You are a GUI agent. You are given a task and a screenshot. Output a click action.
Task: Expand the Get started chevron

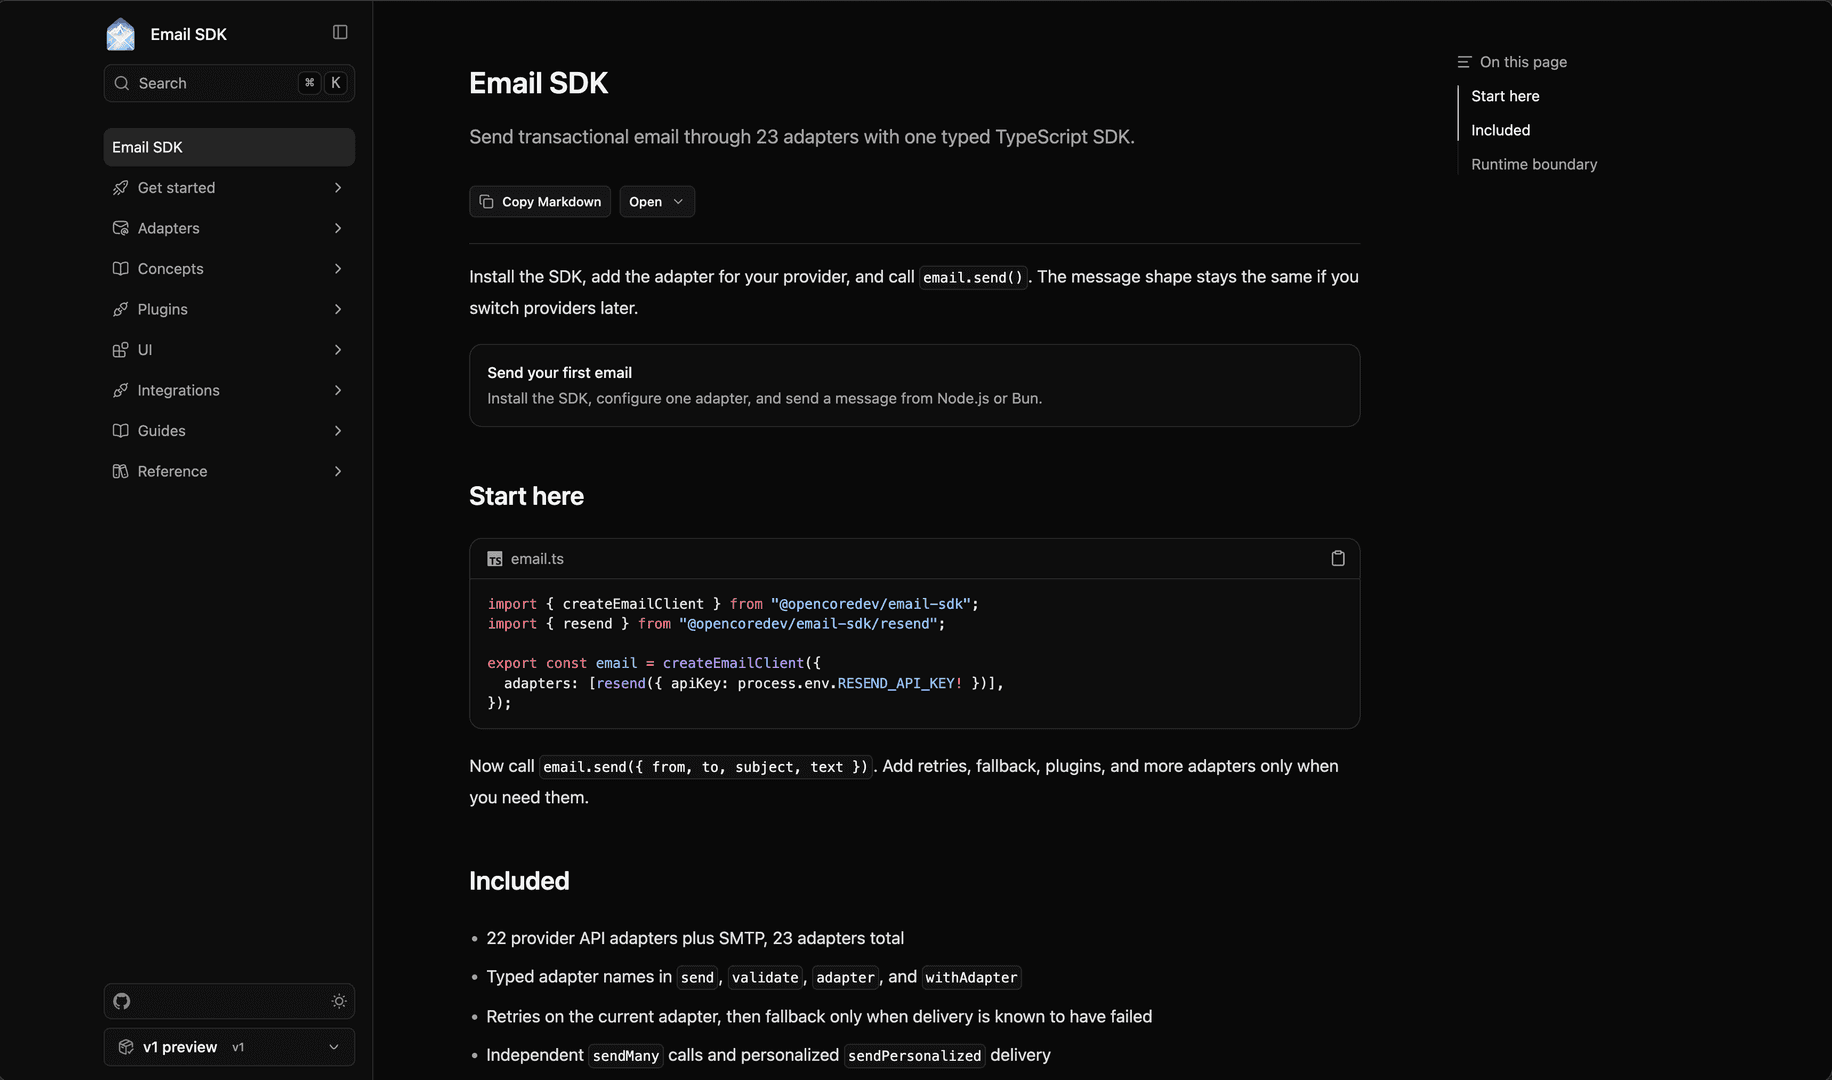(338, 187)
